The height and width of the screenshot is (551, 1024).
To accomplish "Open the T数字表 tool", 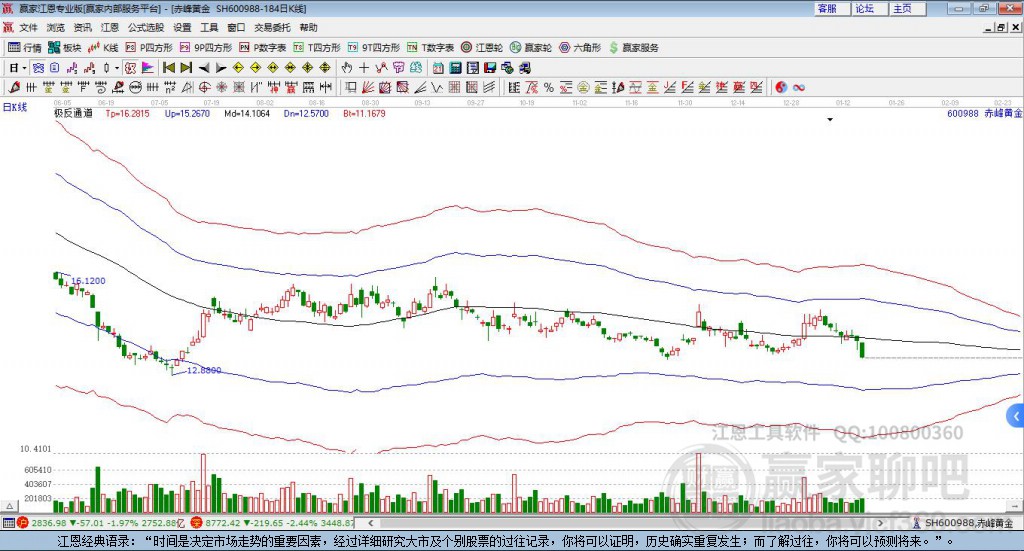I will coord(430,48).
